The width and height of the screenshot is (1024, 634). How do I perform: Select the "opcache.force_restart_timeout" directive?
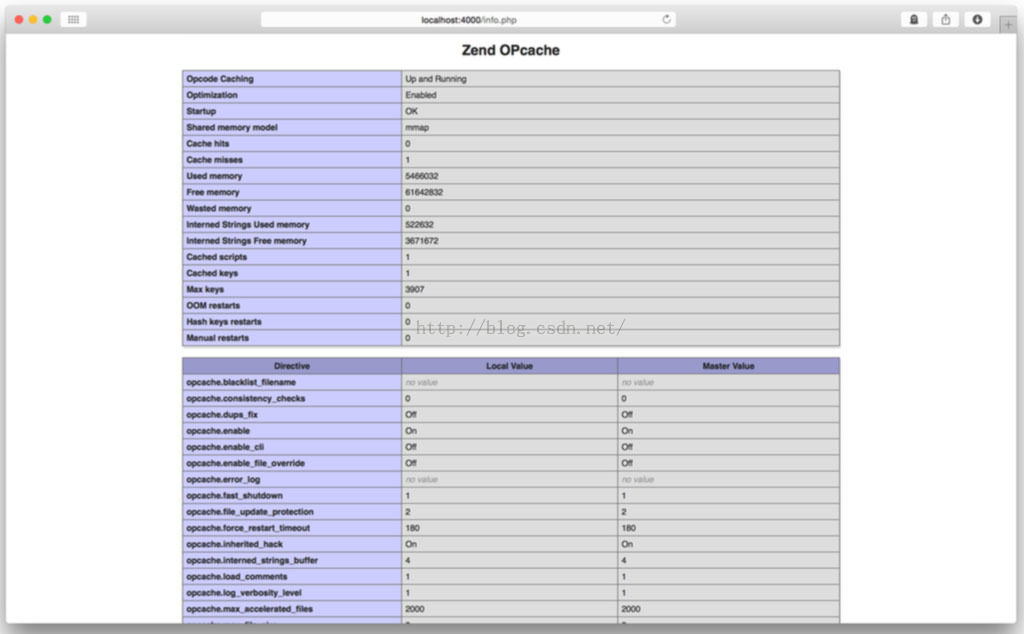248,528
